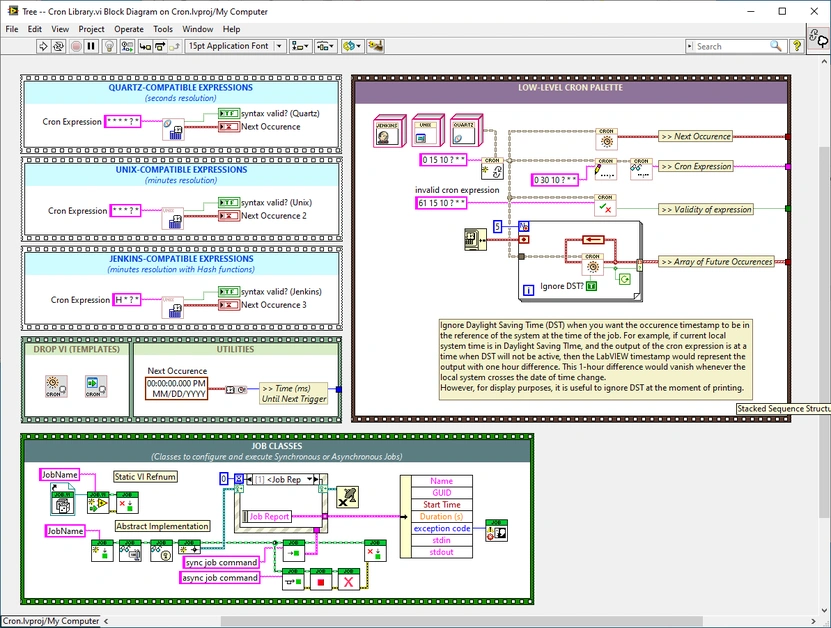Click the Jenkins cron cube icon
Image resolution: width=831 pixels, height=628 pixels.
[x=388, y=130]
